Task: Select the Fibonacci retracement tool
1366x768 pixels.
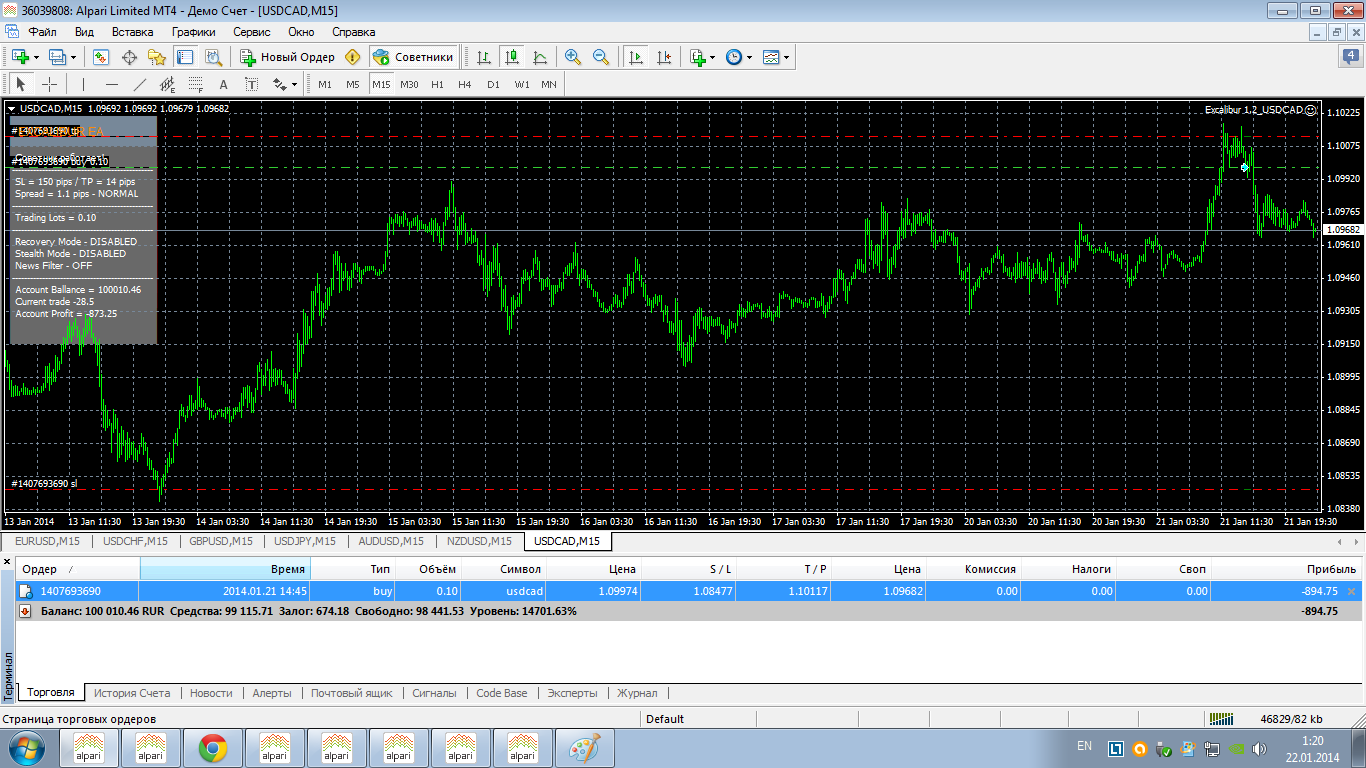Action: (x=195, y=84)
